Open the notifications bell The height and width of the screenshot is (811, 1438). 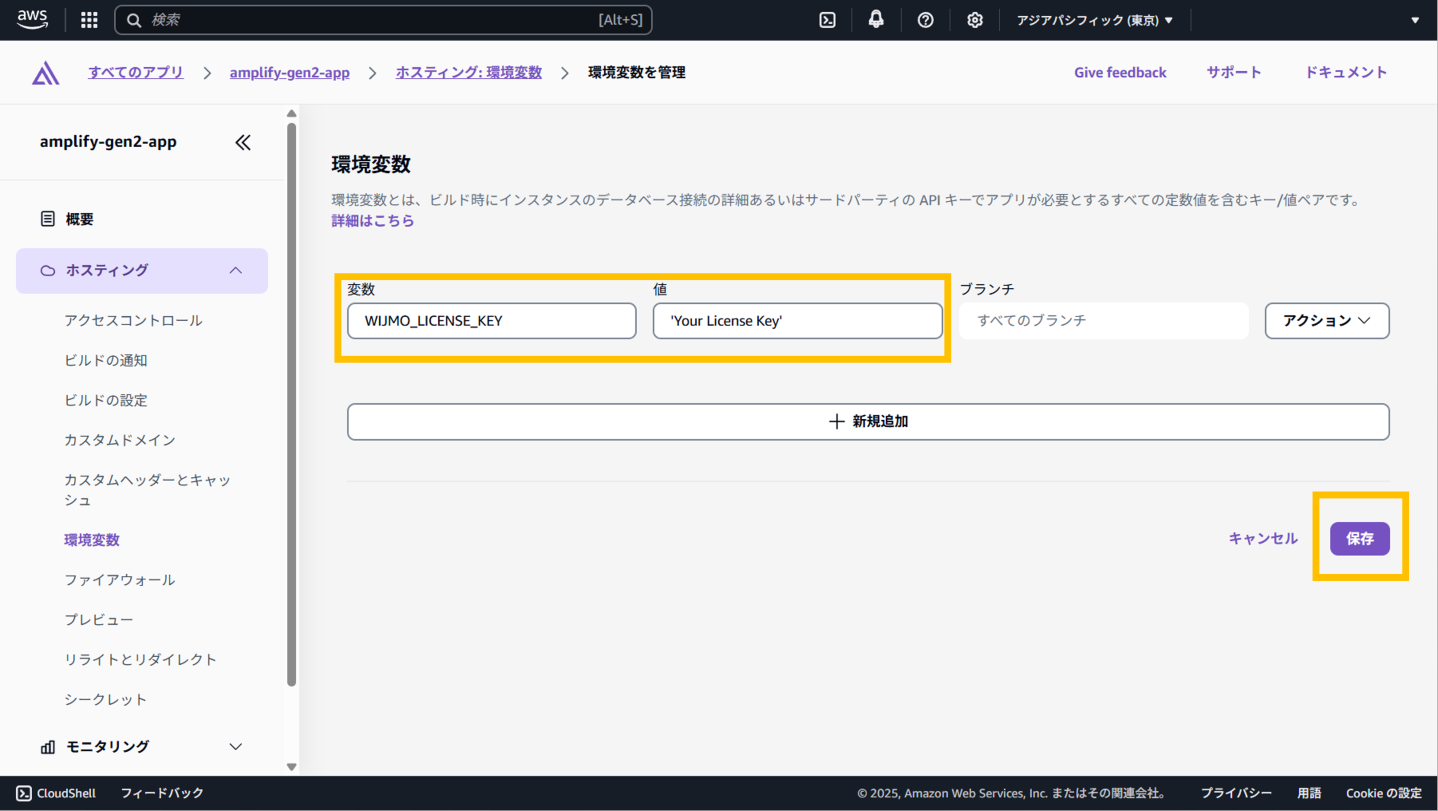click(x=876, y=20)
